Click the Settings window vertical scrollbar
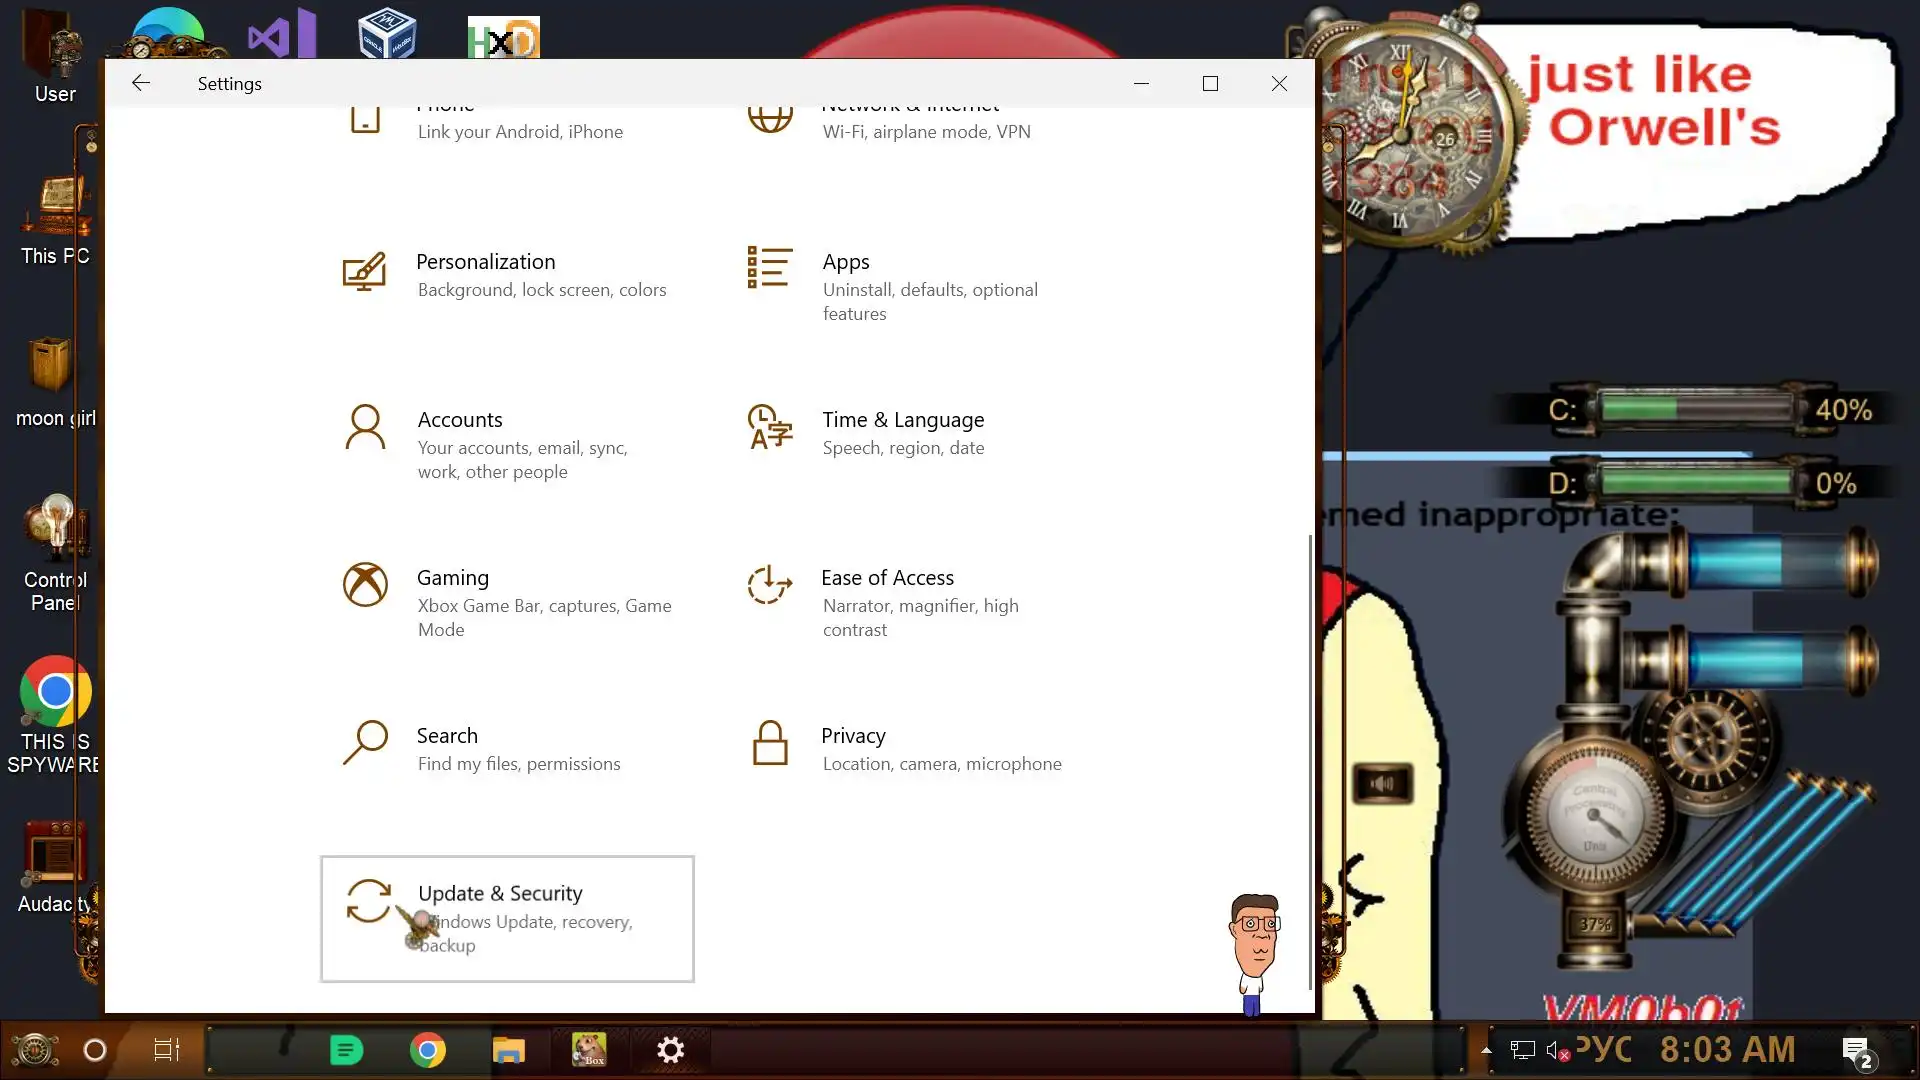 pos(1310,760)
